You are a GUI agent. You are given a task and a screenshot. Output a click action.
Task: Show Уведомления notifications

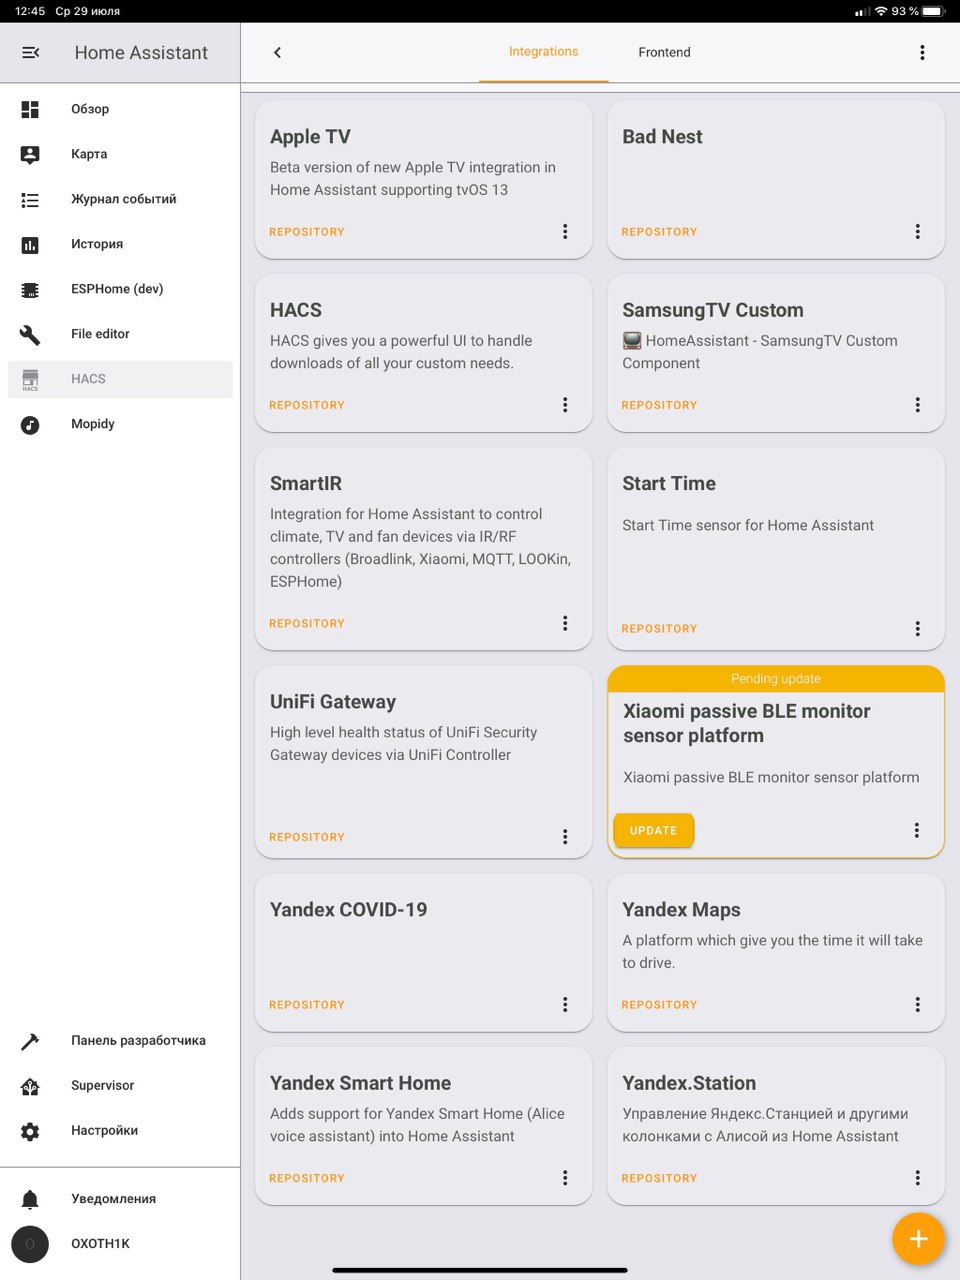pos(120,1199)
